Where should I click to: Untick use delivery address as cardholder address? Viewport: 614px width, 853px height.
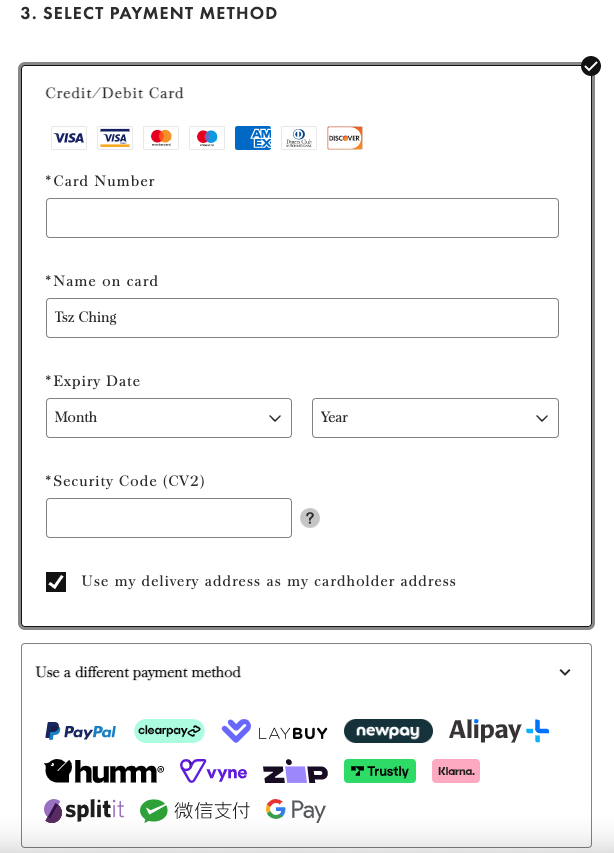pyautogui.click(x=56, y=582)
